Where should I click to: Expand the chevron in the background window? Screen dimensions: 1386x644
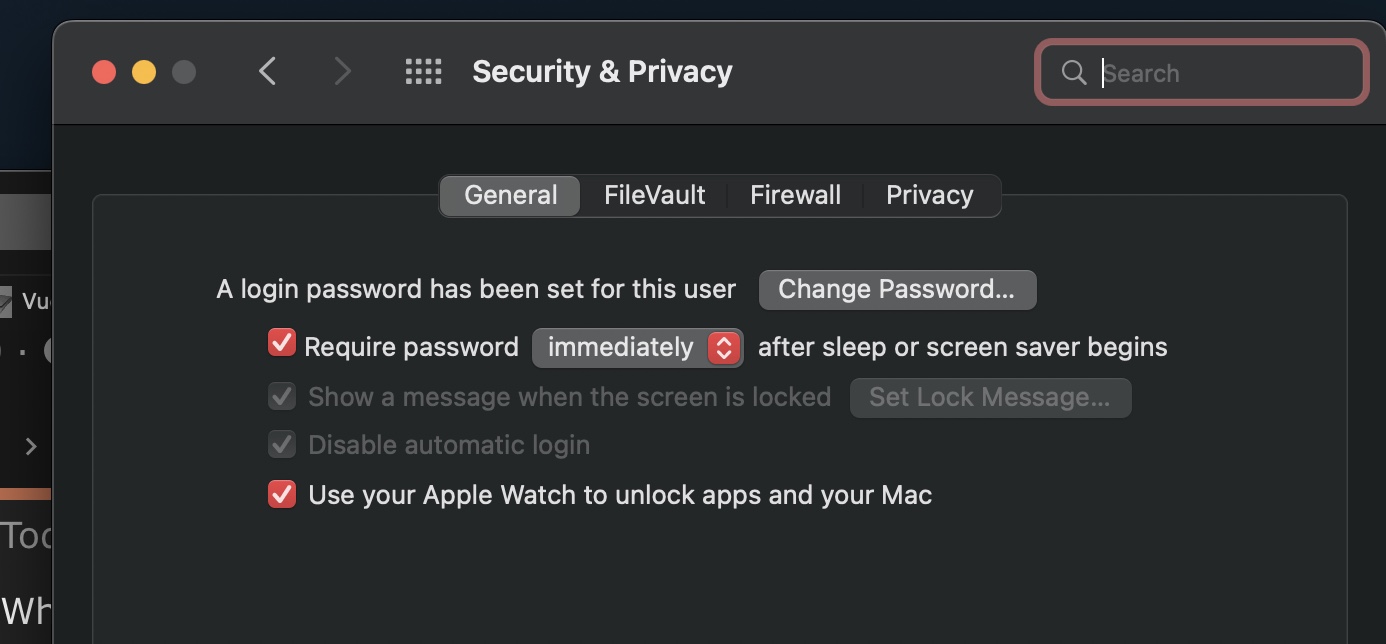tap(31, 446)
